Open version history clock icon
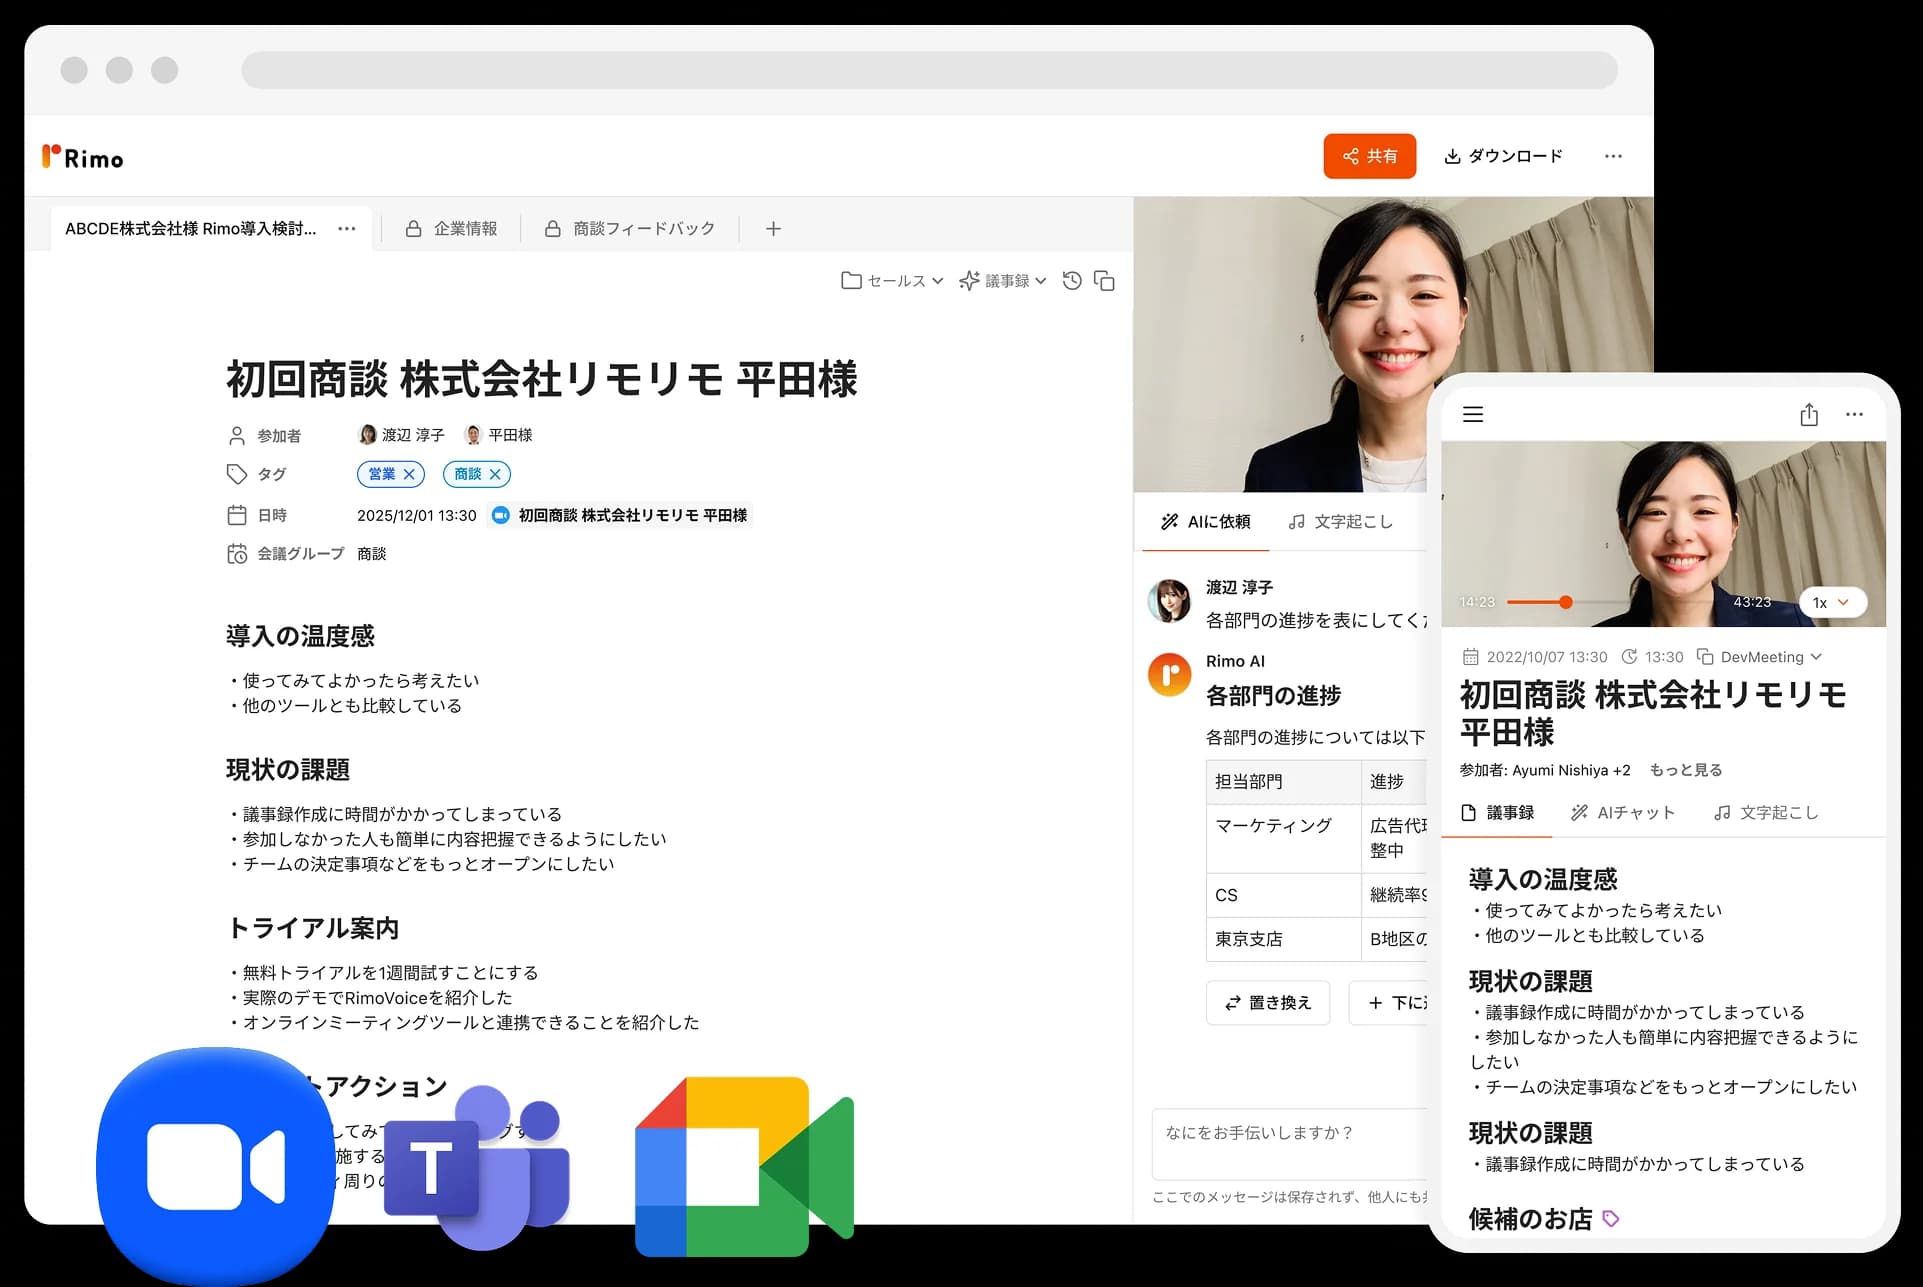1923x1287 pixels. [1072, 281]
